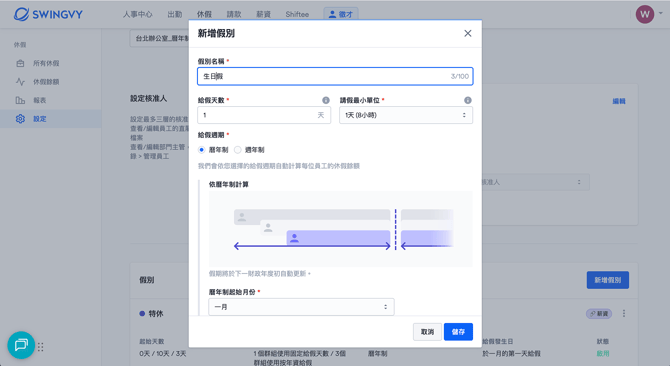Show info tooltip for 請假最小單位
The height and width of the screenshot is (366, 670).
click(x=467, y=100)
